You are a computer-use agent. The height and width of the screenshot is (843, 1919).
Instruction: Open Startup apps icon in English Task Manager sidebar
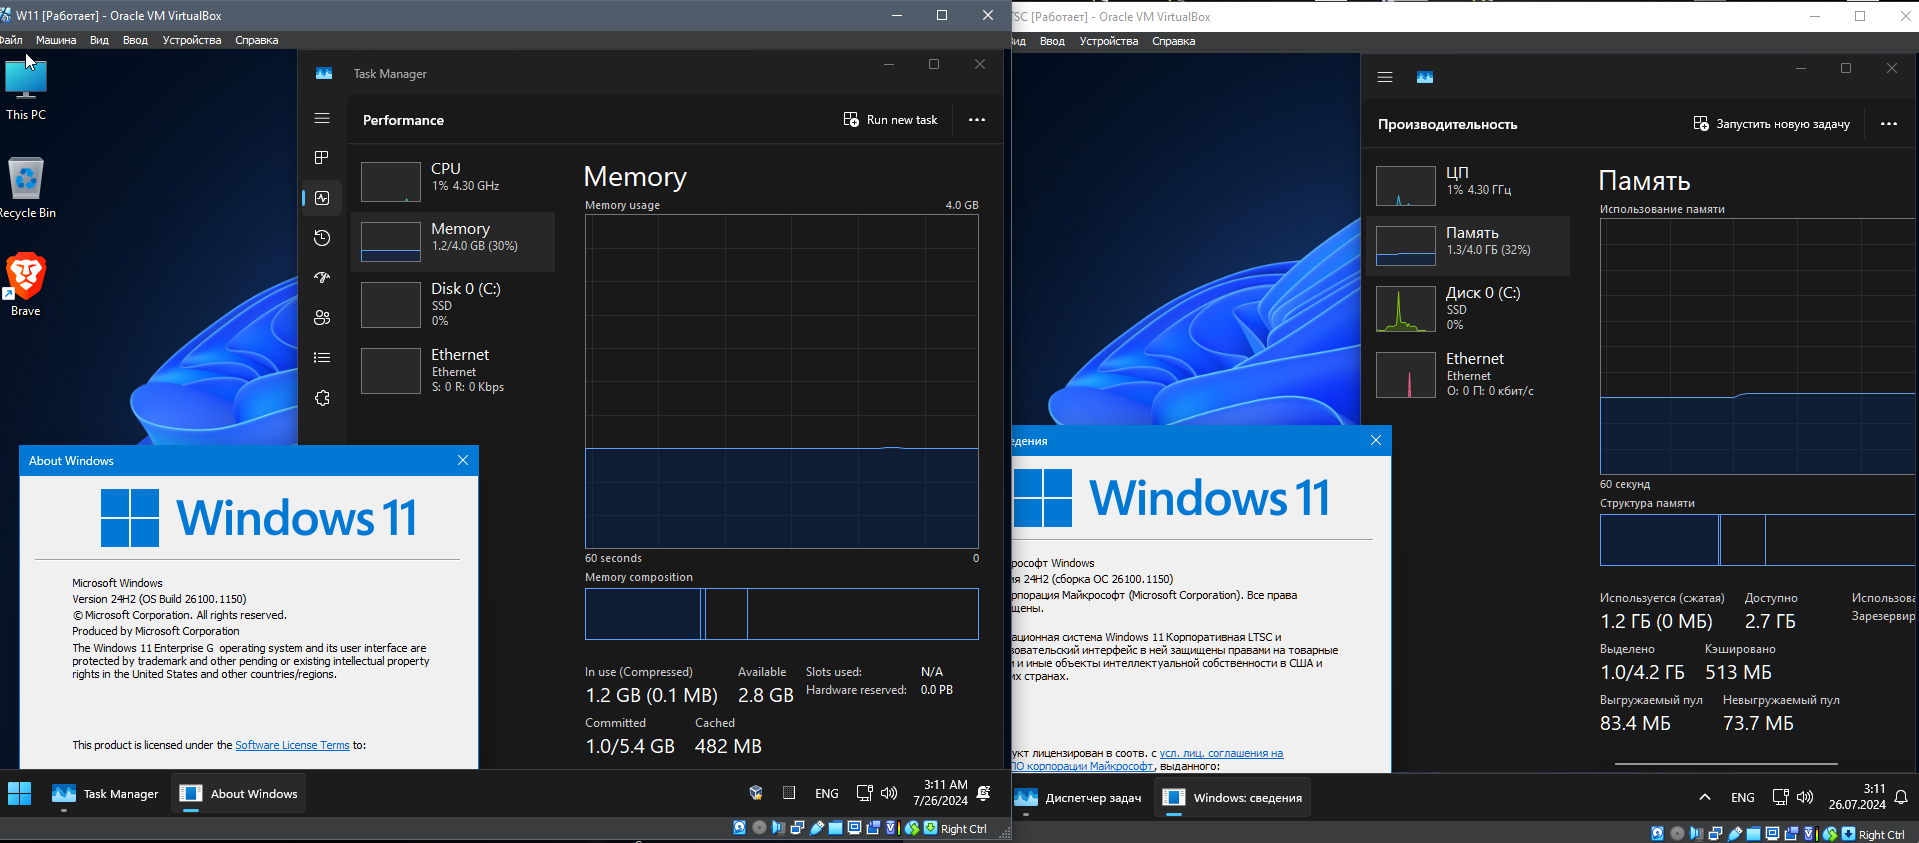pos(322,278)
